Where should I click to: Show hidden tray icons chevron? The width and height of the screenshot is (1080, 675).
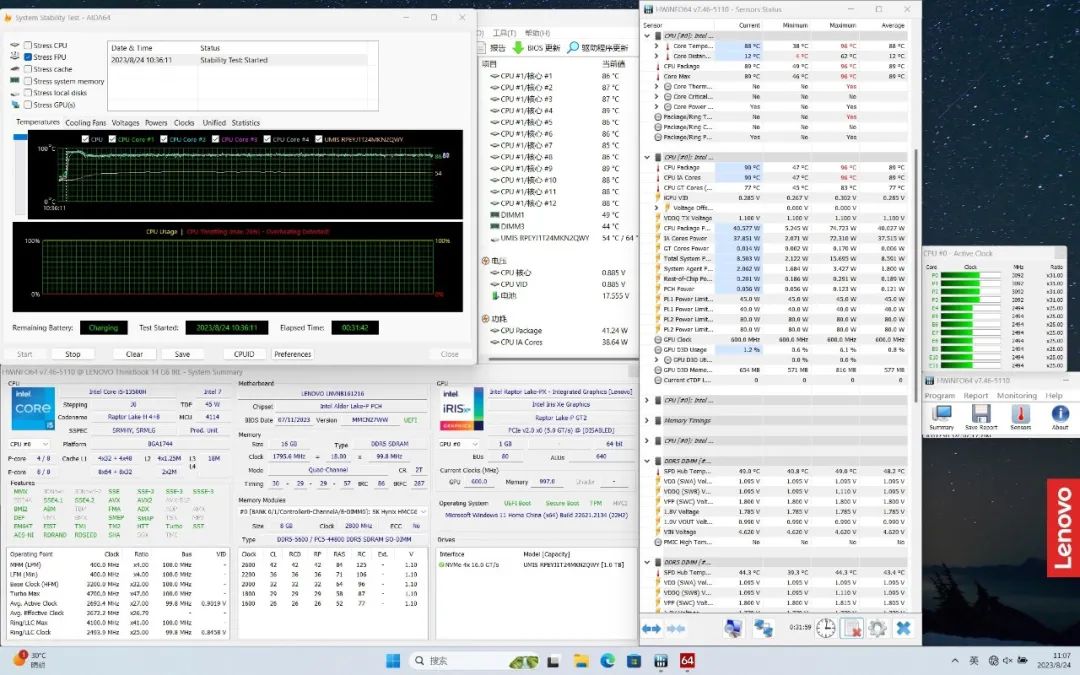(955, 661)
